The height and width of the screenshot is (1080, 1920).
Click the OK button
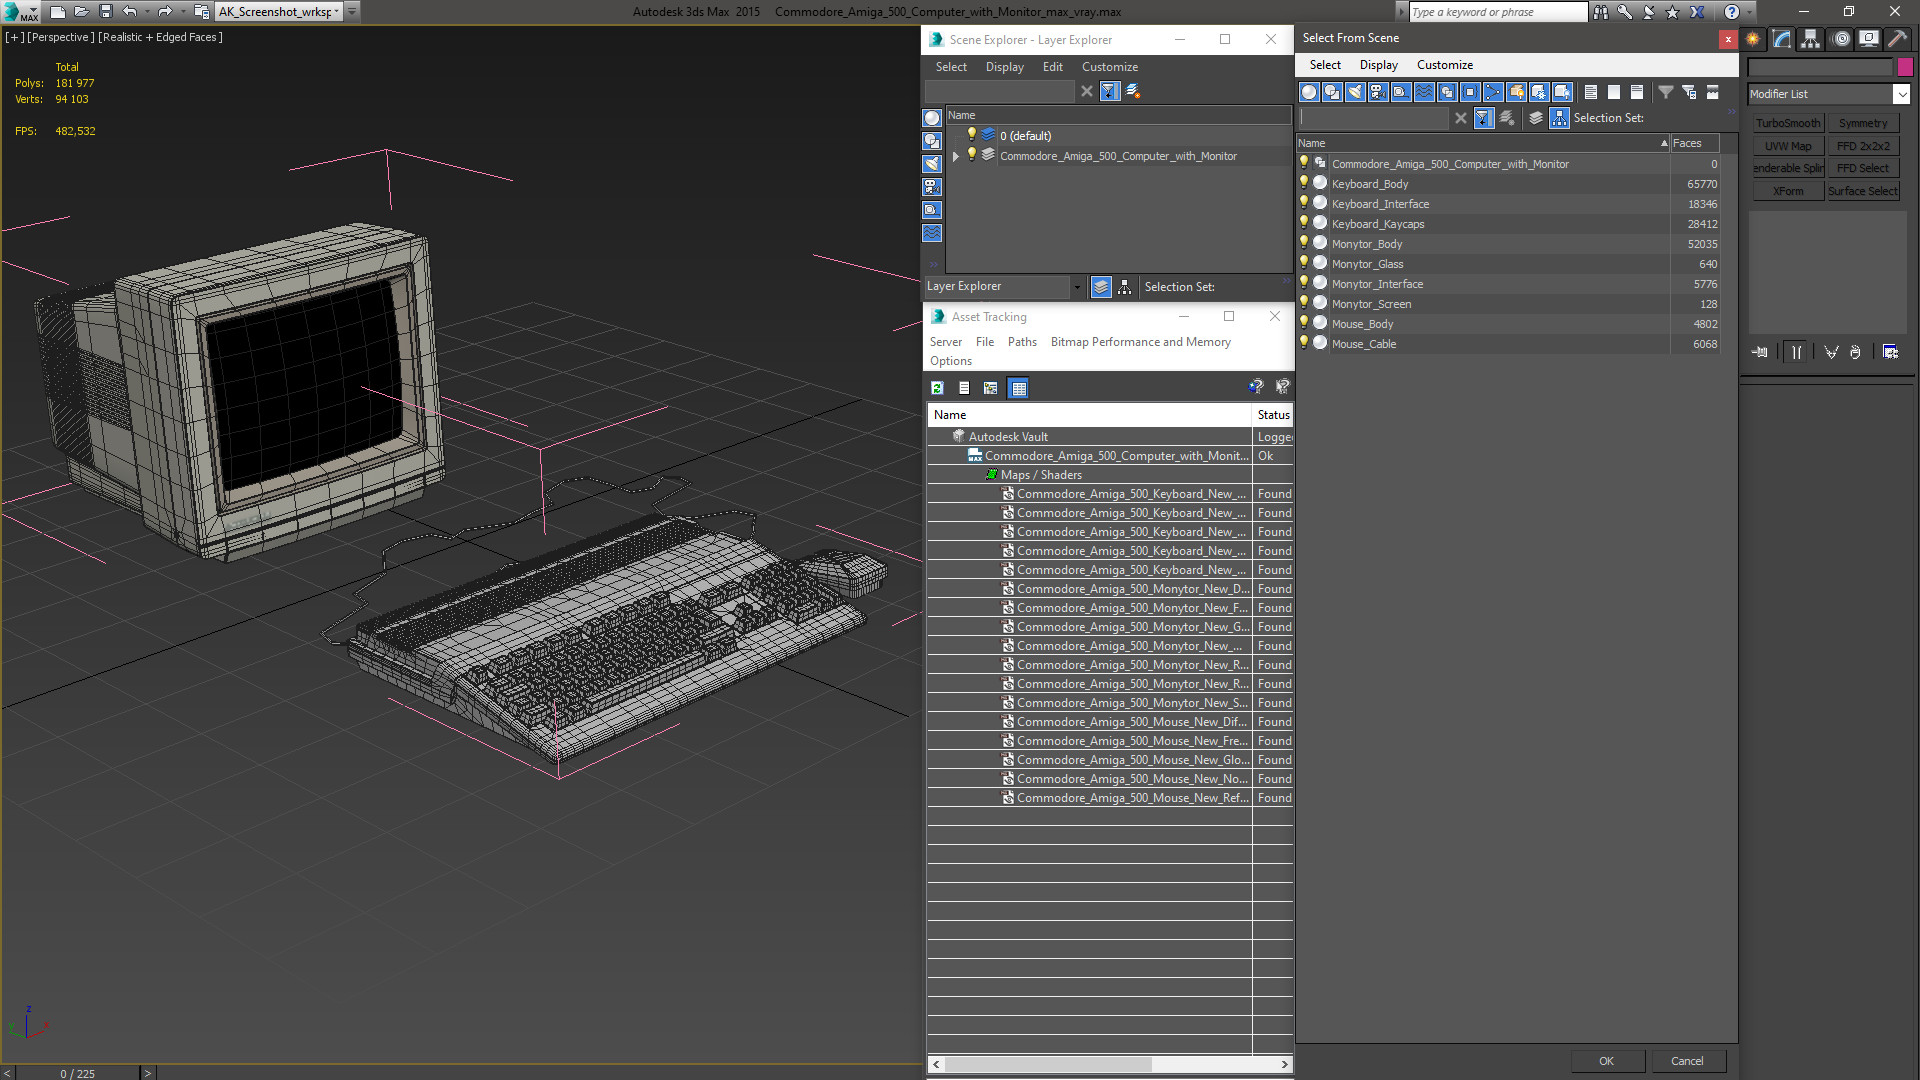(x=1606, y=1061)
